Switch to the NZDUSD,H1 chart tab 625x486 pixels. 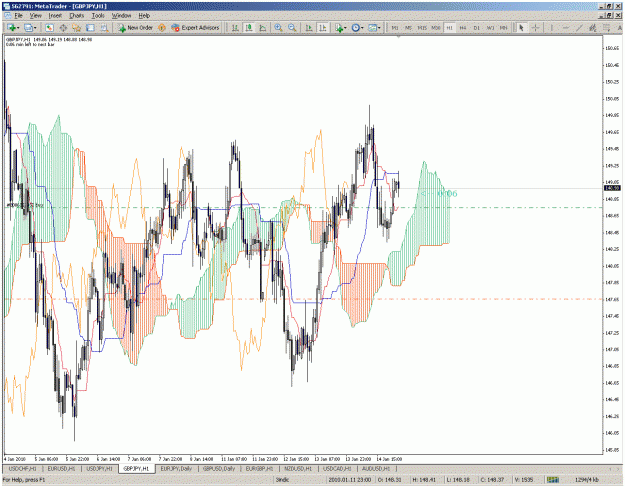tap(298, 469)
